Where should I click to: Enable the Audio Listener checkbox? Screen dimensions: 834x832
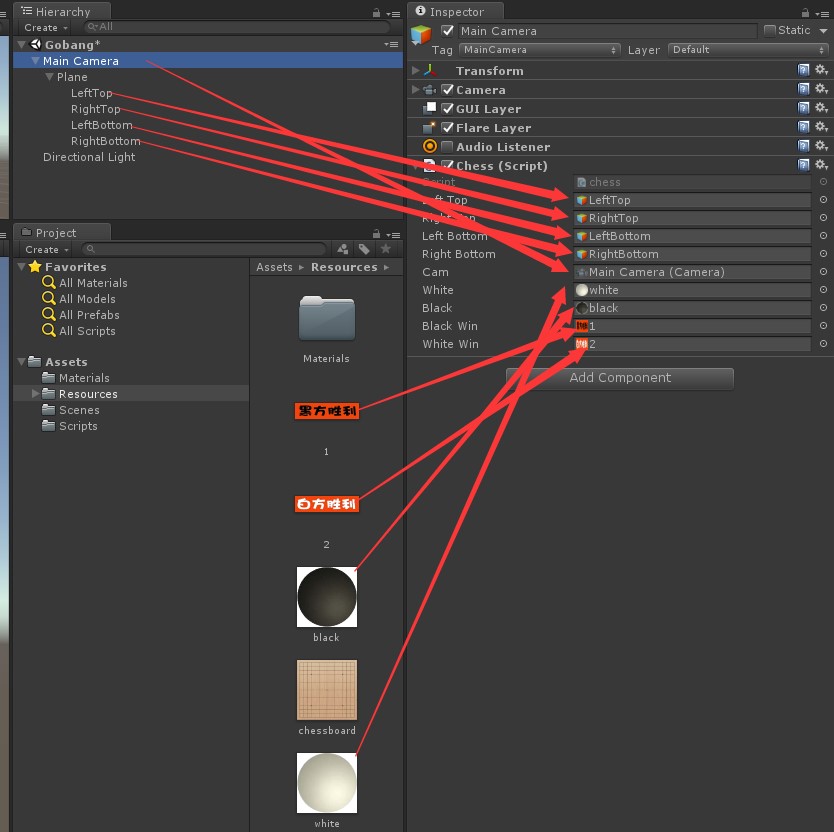[x=447, y=146]
